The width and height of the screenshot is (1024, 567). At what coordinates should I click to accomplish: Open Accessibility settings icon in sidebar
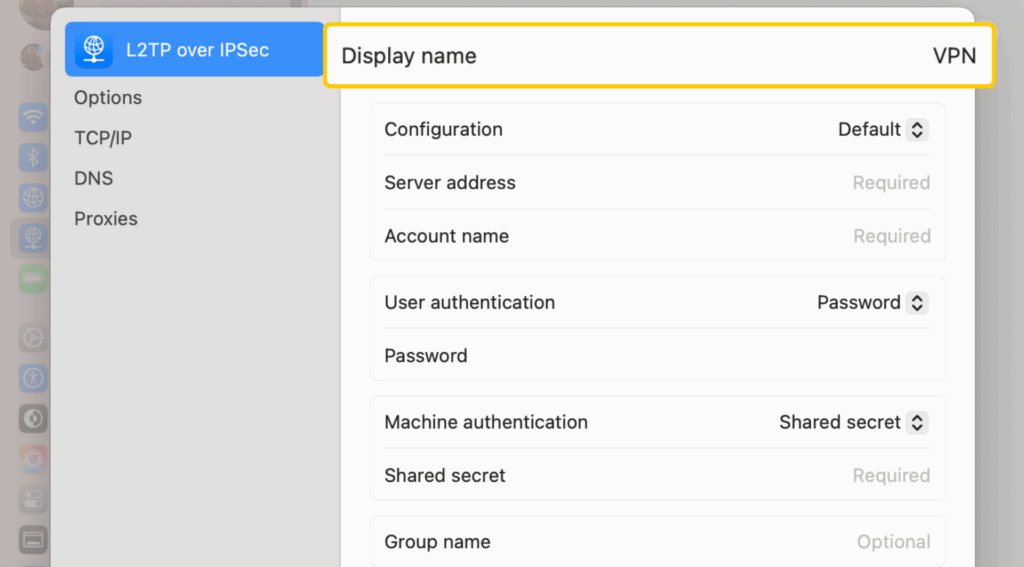34,377
